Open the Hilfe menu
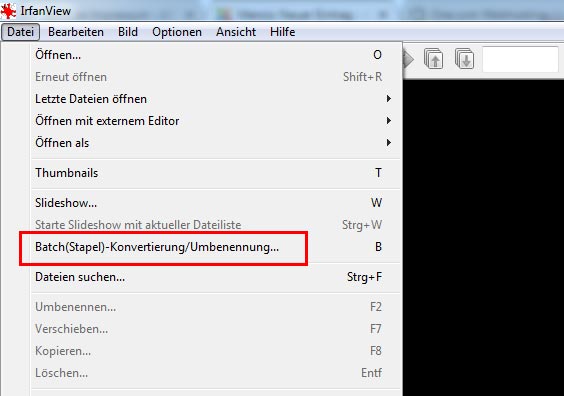The image size is (564, 396). tap(282, 32)
